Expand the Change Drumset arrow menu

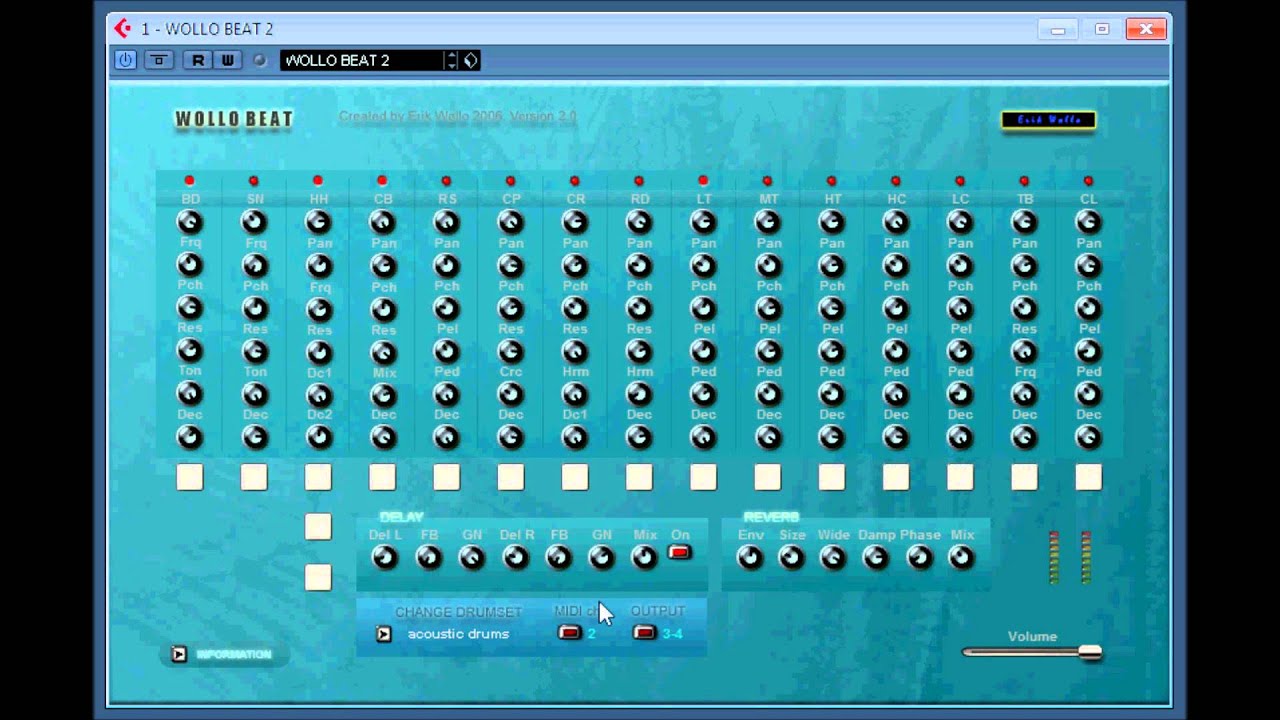[x=383, y=634]
